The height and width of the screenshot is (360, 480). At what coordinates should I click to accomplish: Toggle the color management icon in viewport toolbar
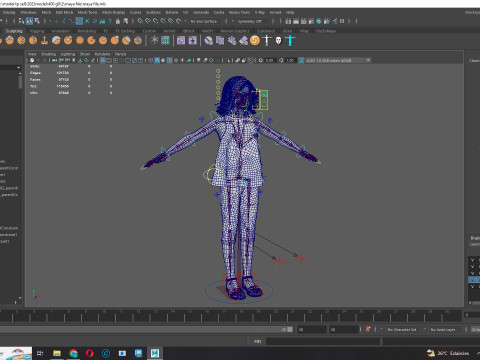coord(301,60)
